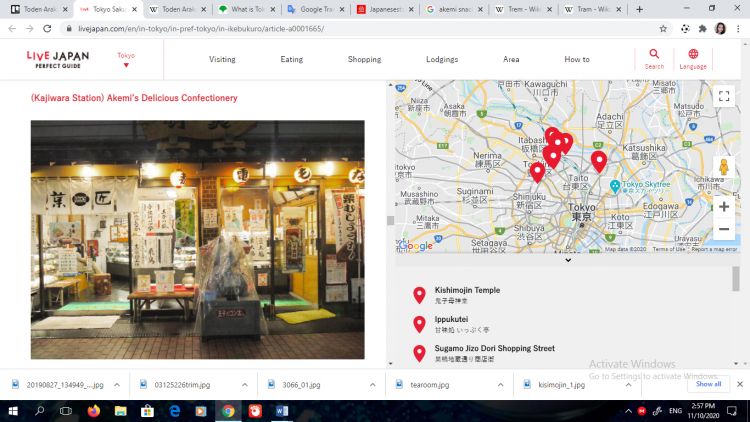Reload the current page
Image resolution: width=750 pixels, height=422 pixels.
click(x=47, y=29)
